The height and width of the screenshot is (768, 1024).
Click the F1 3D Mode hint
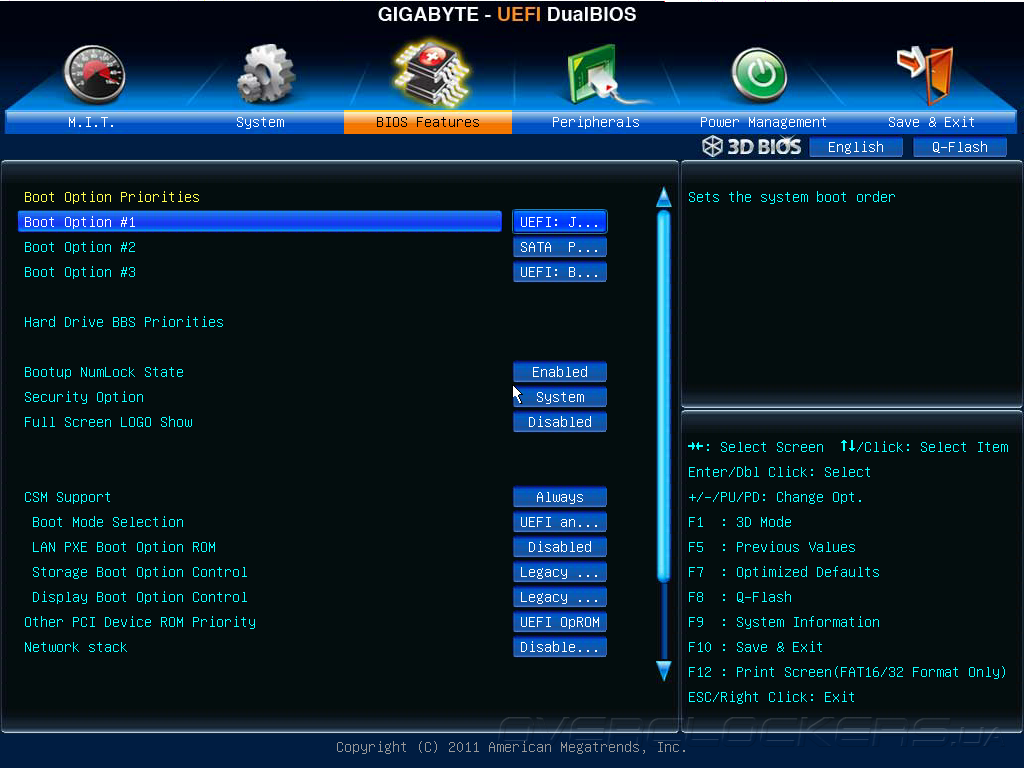point(739,522)
